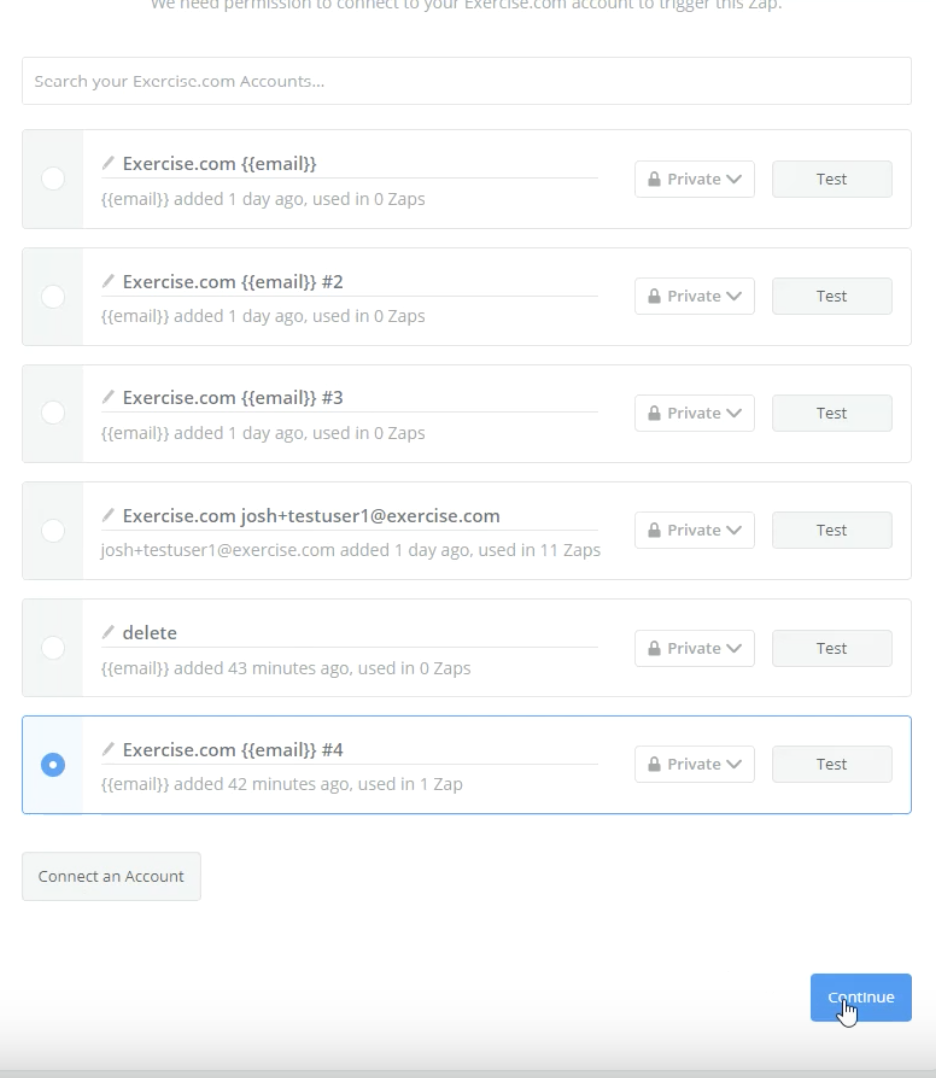Click pencil edit icon beside Exercise.com {{email}} #2
This screenshot has width=936, height=1078.
[x=108, y=280]
